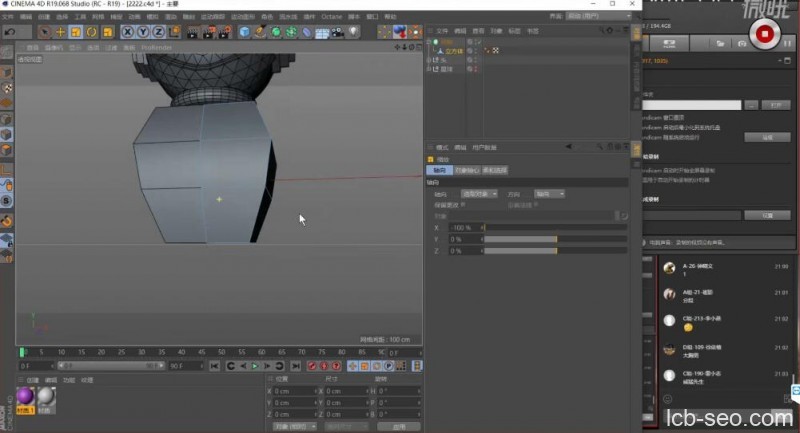Click the Record active objects button

coord(312,366)
